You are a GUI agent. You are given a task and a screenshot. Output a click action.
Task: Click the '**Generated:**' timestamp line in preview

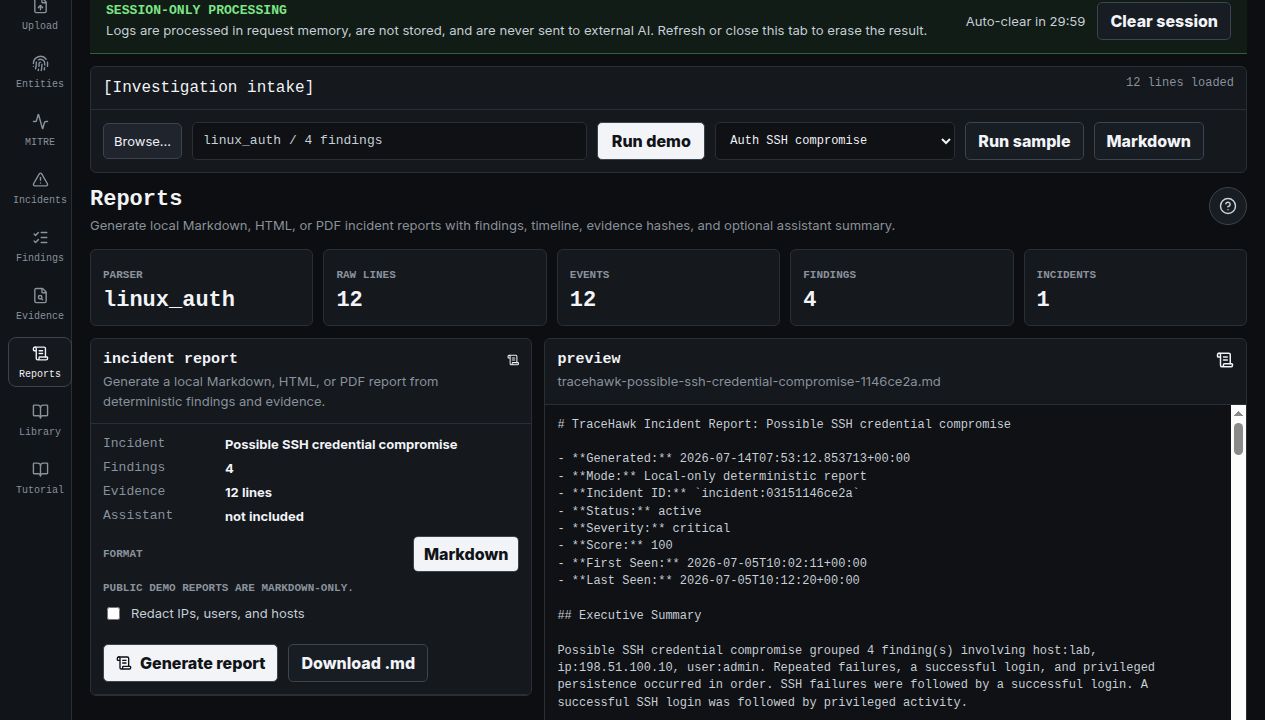[733, 458]
